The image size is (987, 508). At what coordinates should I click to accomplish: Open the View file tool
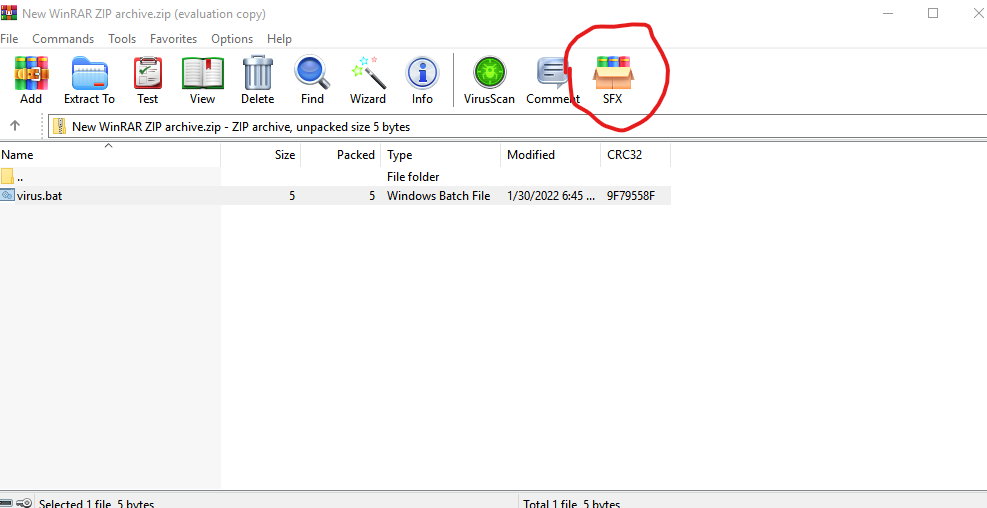coord(203,80)
